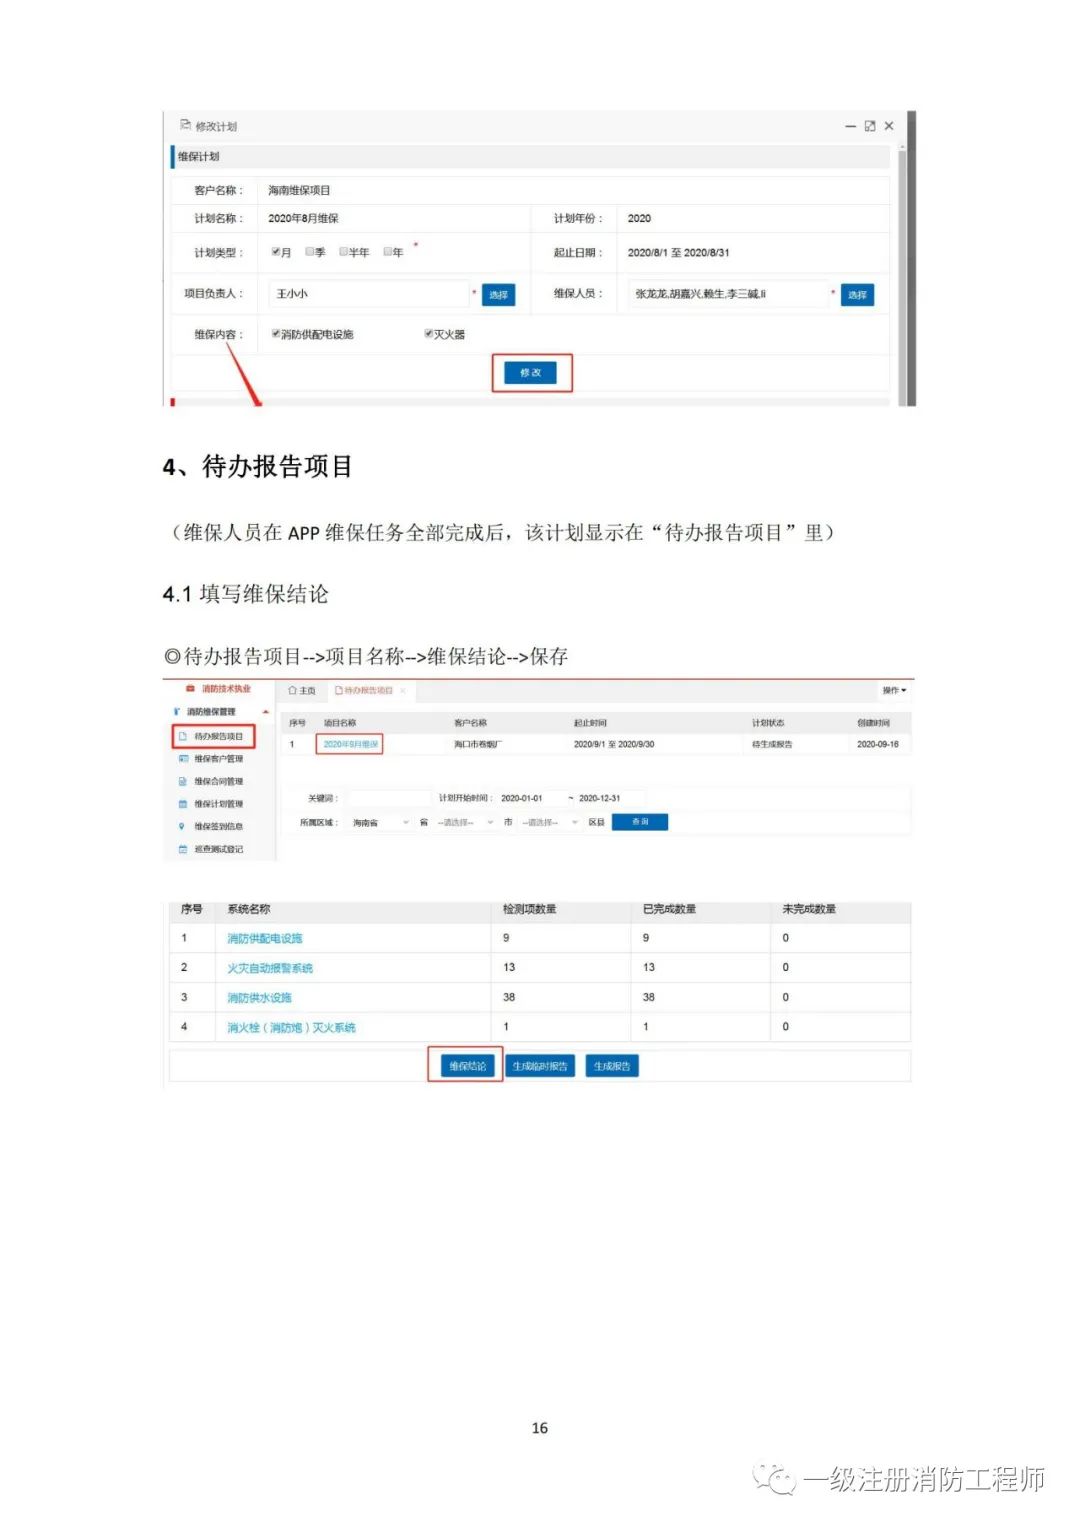Click the 生成报告 button
The width and height of the screenshot is (1080, 1527).
612,1066
